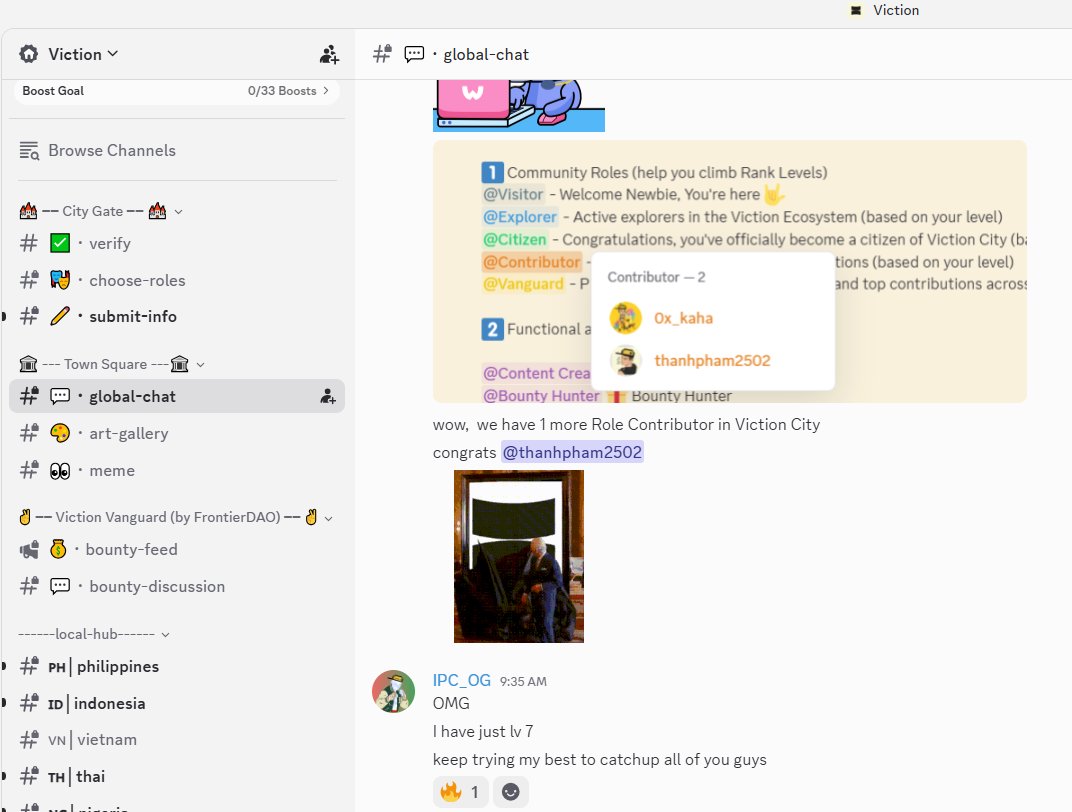Click the @Explorer role mention
The image size is (1072, 812).
click(520, 217)
